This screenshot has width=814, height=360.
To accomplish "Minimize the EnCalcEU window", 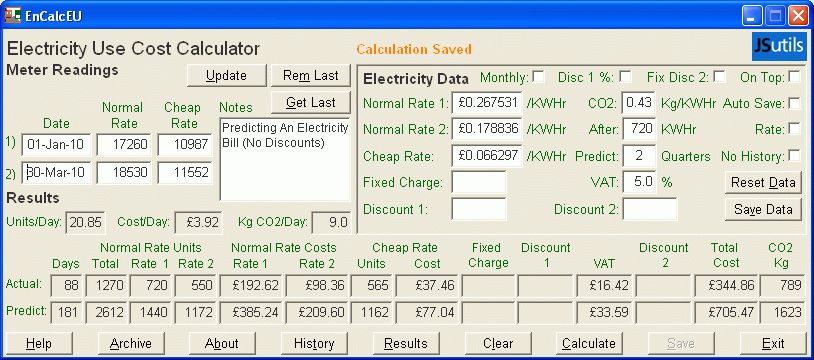I will pos(752,15).
